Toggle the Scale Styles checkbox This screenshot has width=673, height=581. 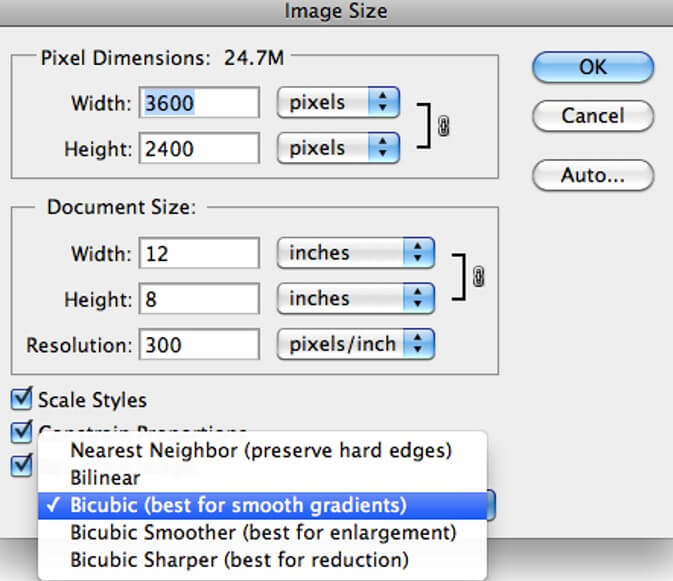[21, 398]
